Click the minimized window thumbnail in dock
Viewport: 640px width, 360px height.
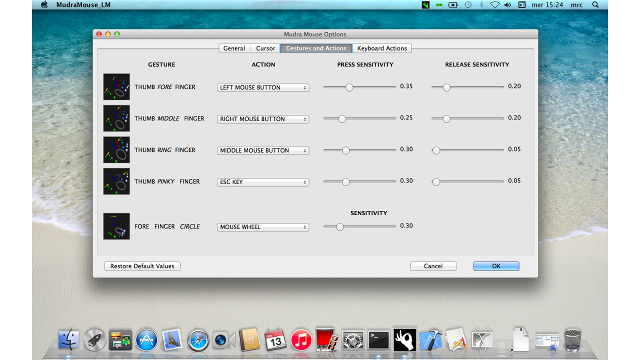(x=547, y=342)
